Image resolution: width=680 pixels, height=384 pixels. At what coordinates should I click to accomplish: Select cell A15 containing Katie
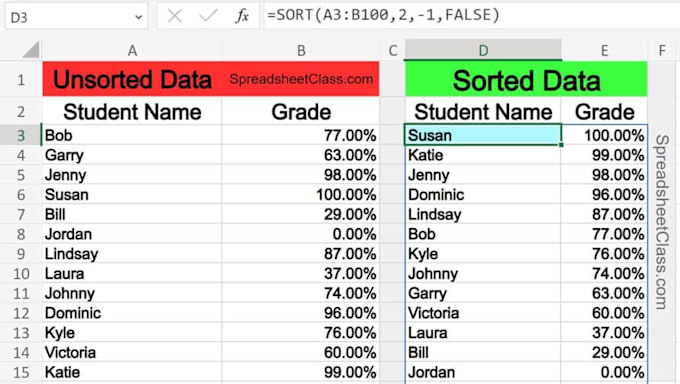coord(132,372)
